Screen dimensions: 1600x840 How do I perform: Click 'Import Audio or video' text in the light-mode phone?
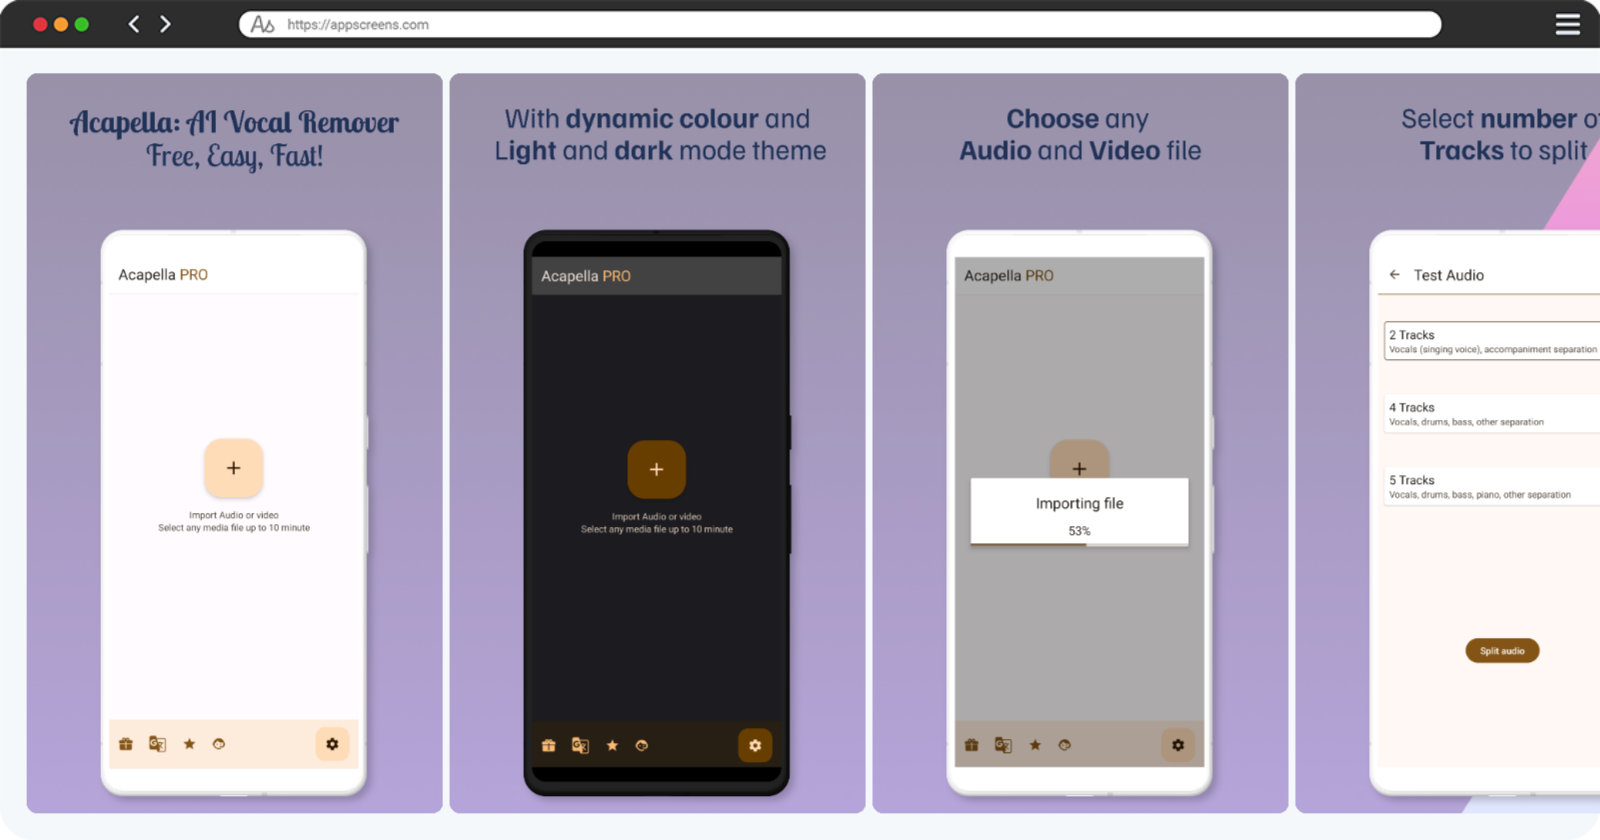coord(234,515)
